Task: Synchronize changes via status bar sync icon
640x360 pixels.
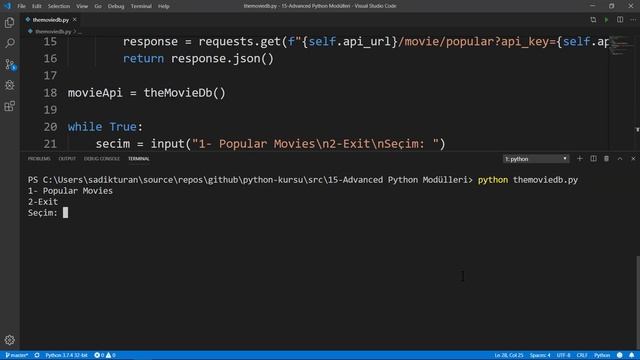Action: tap(37, 355)
